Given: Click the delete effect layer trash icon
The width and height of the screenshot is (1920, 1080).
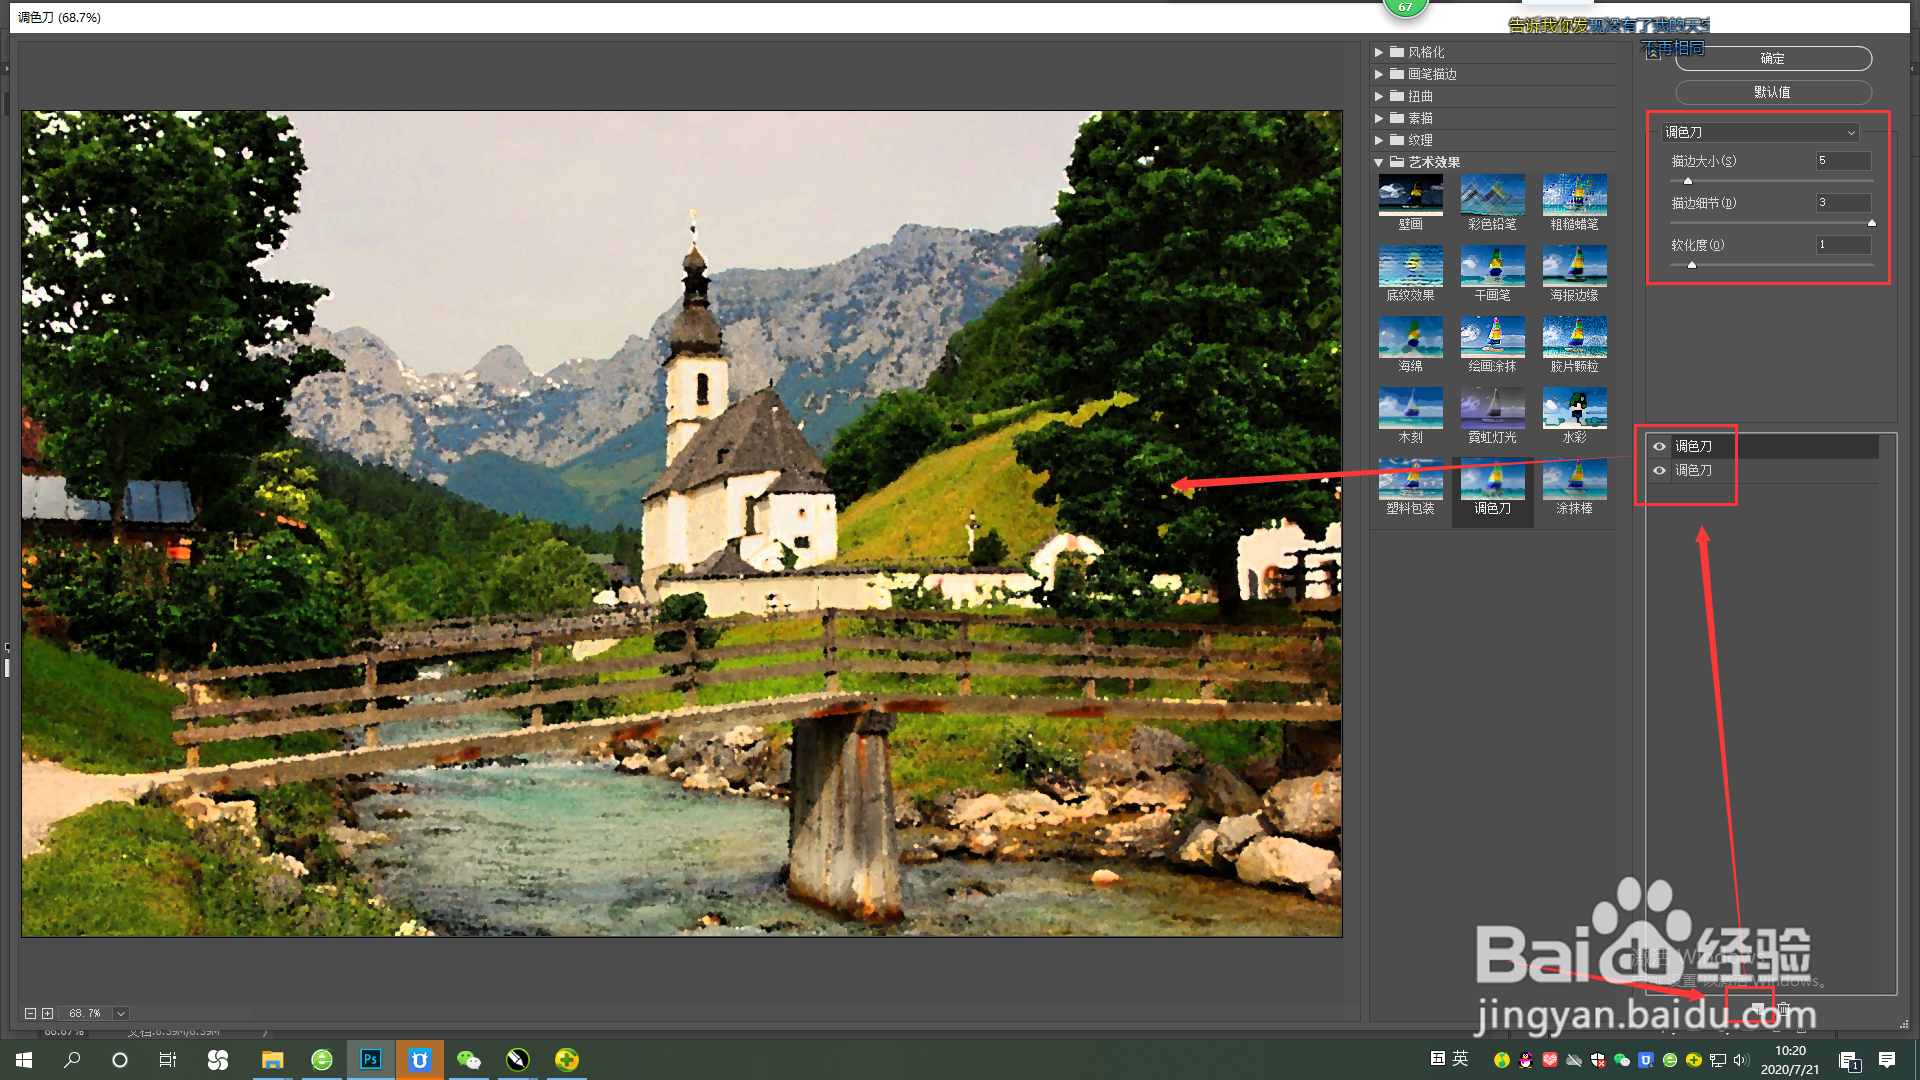Looking at the screenshot, I should click(x=1784, y=1008).
